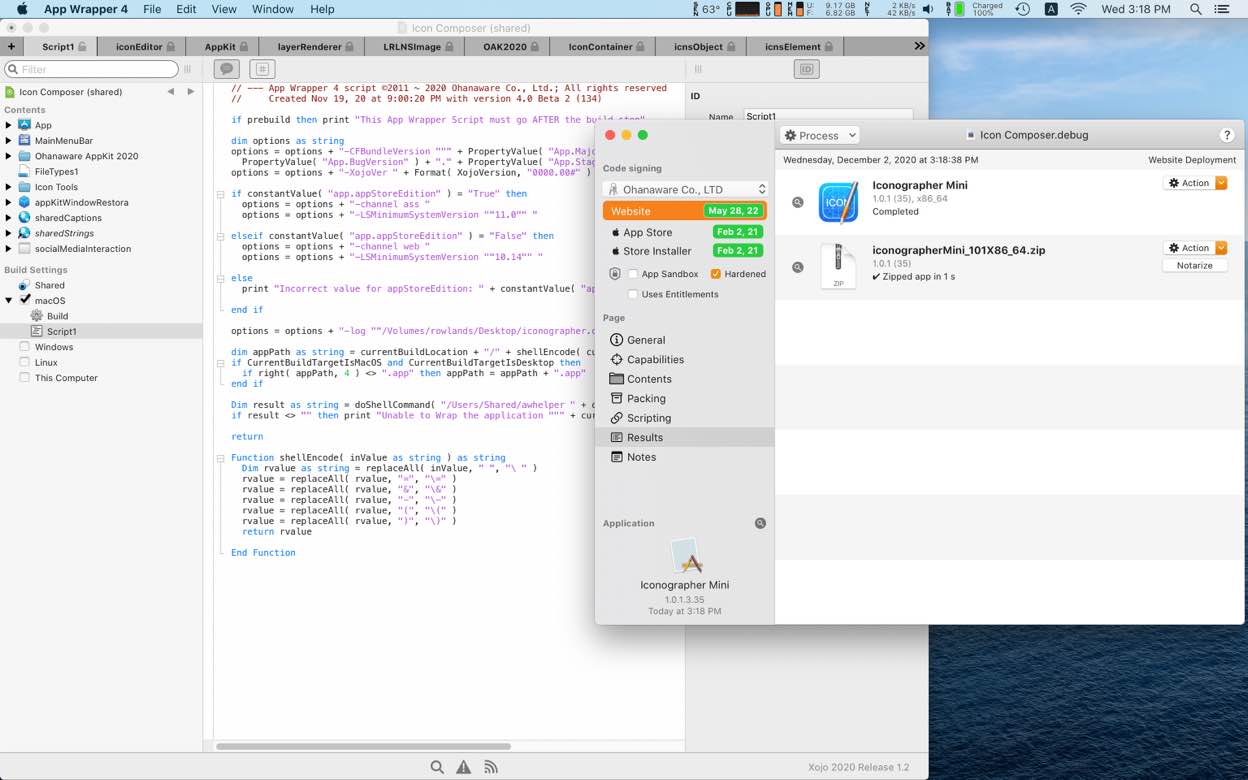Enable the Linux build target checkbox
The width and height of the screenshot is (1248, 780).
point(25,362)
